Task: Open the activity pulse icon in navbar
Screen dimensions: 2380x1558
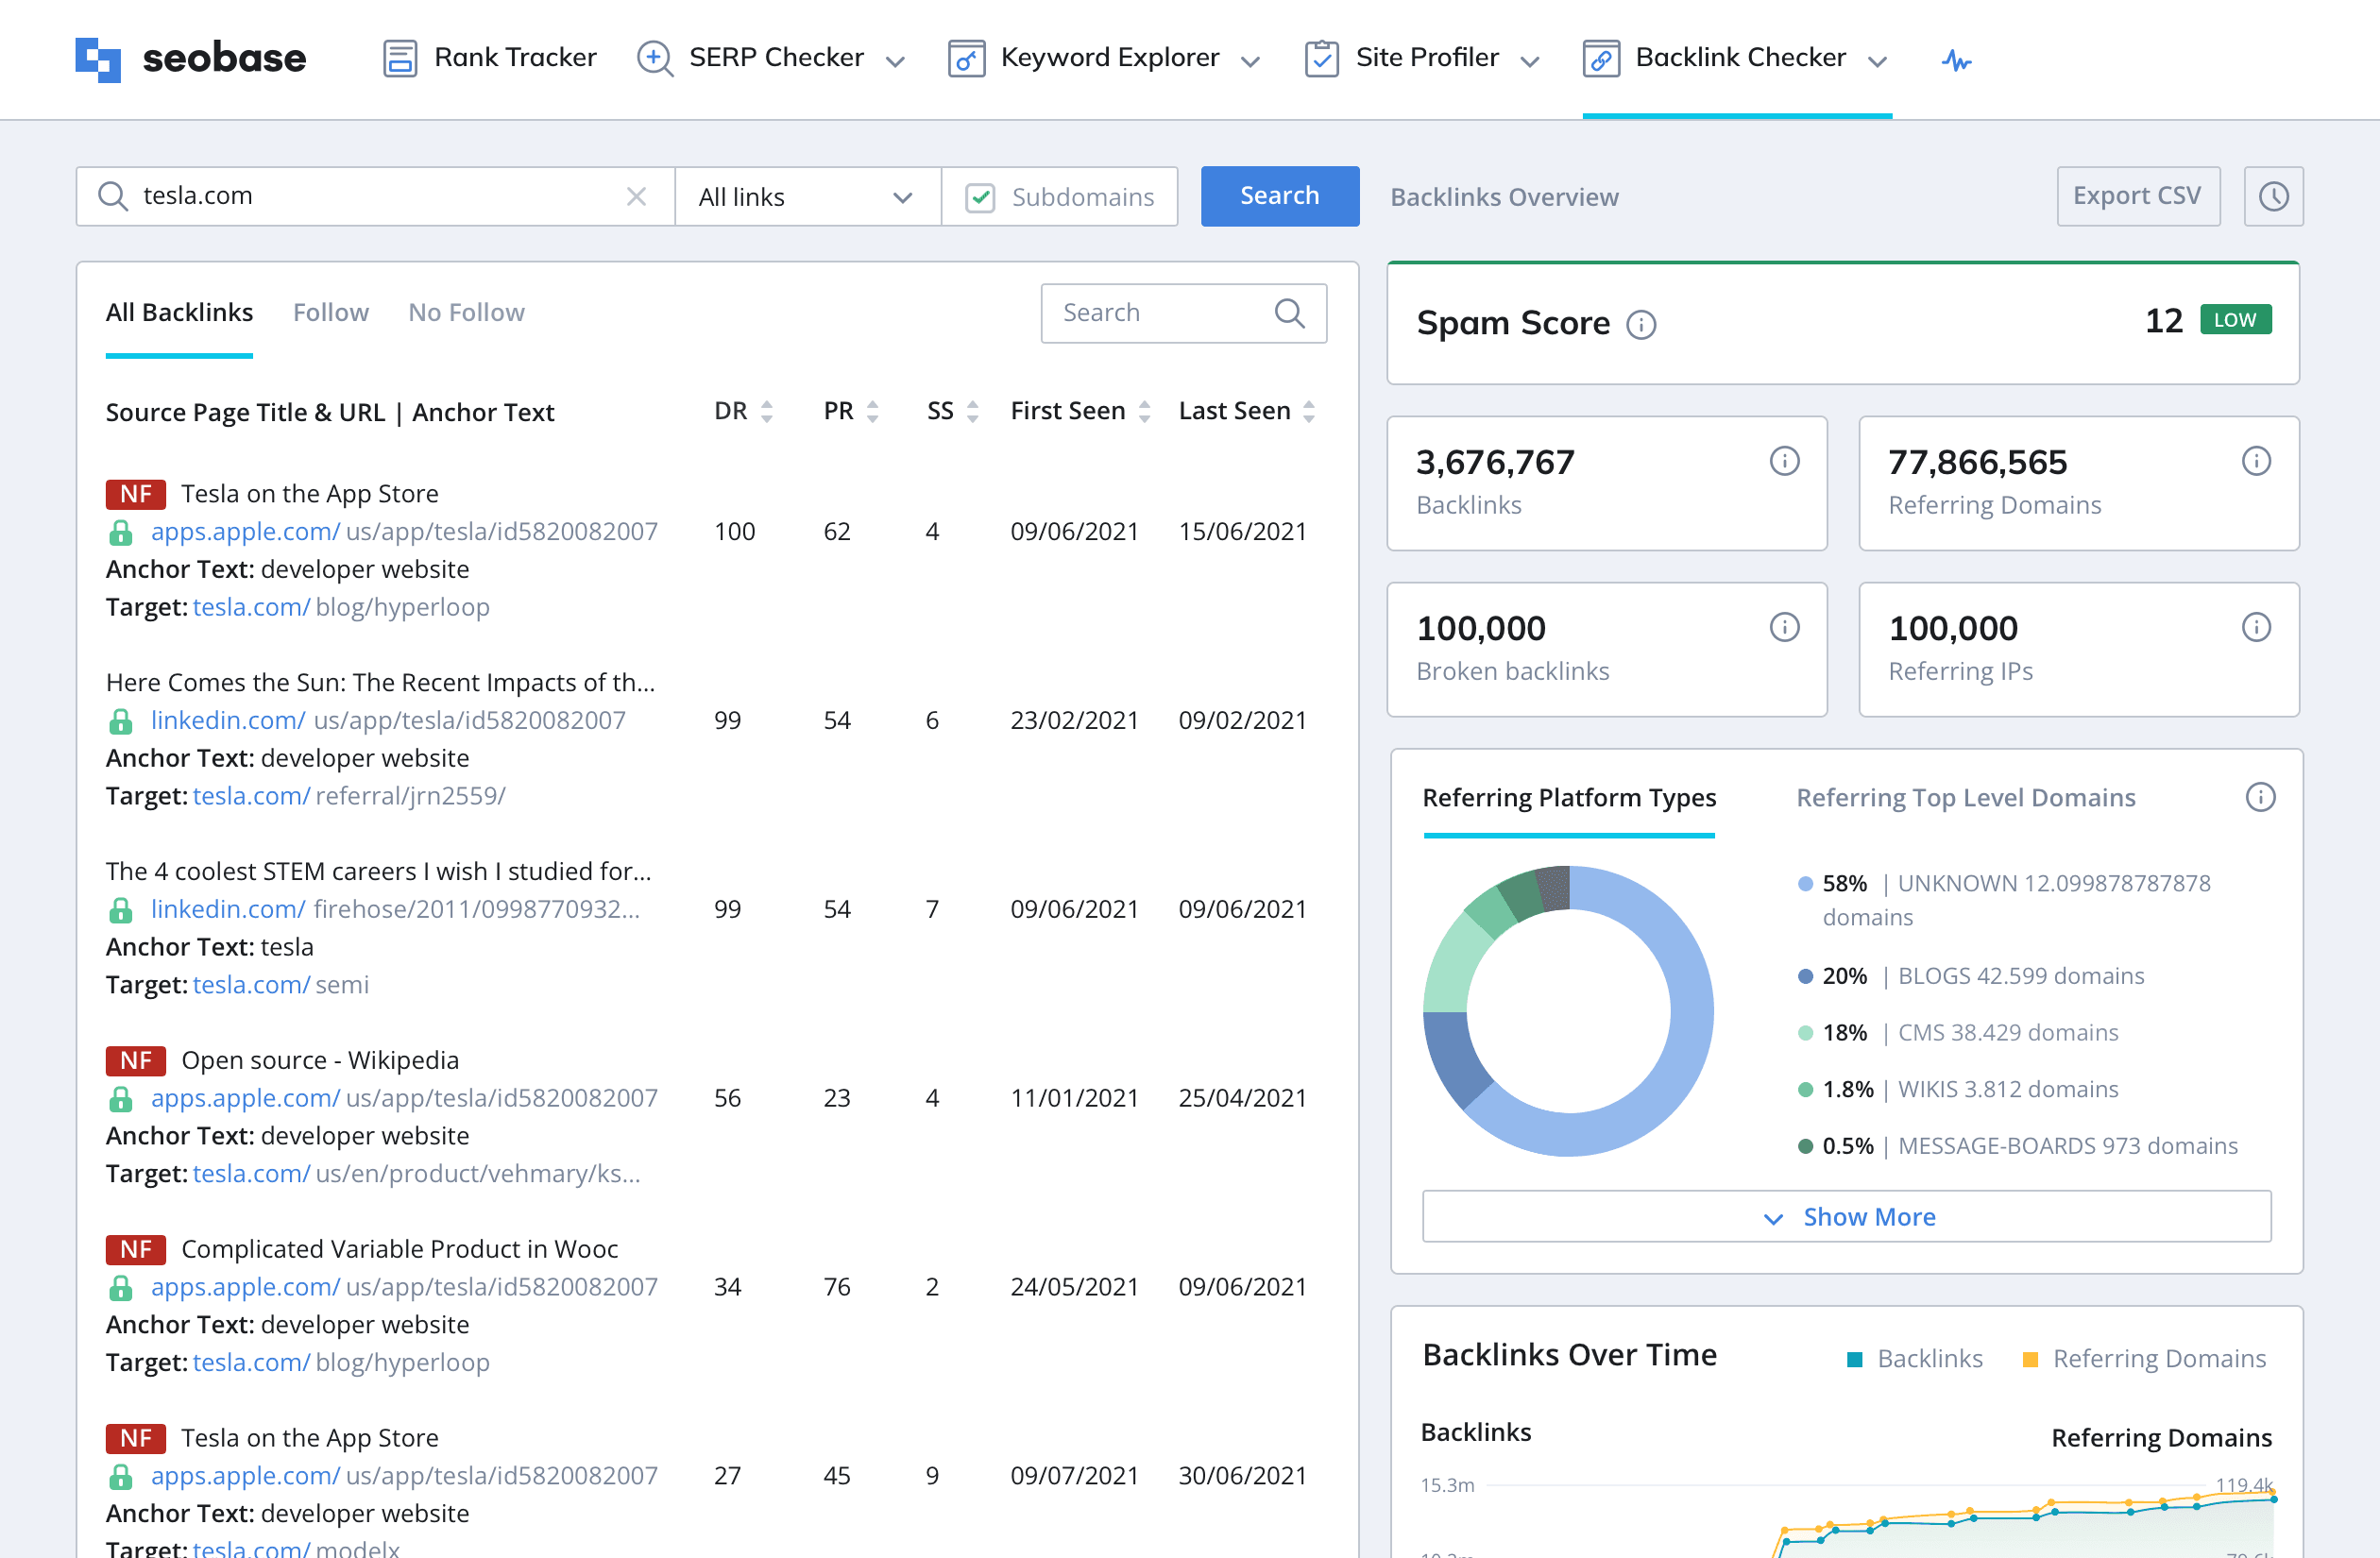Action: (1956, 60)
